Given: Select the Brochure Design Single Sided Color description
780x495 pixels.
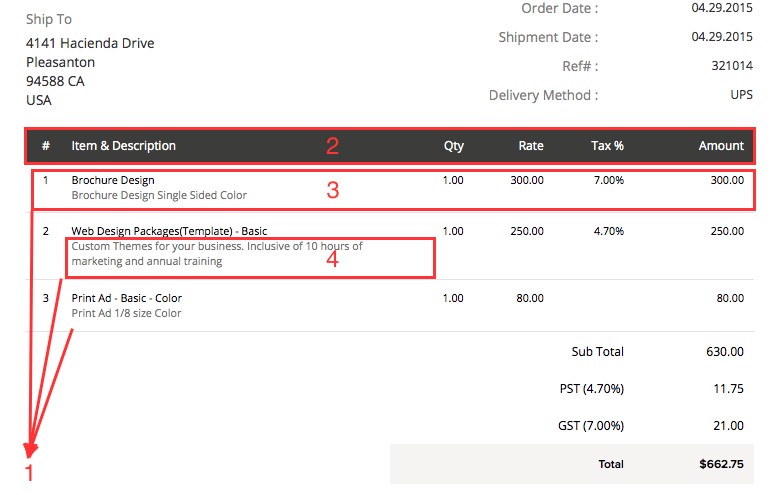Looking at the screenshot, I should [x=159, y=195].
